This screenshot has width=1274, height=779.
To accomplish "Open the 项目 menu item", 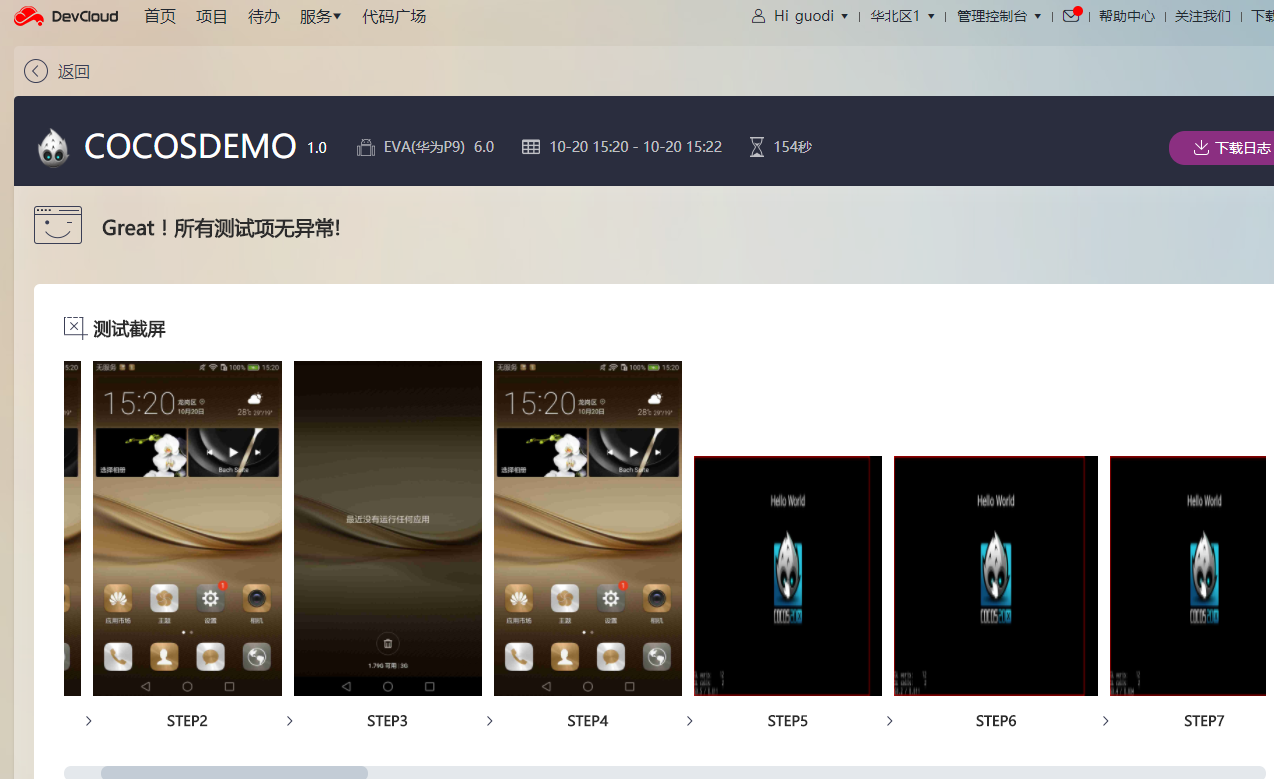I will click(212, 16).
